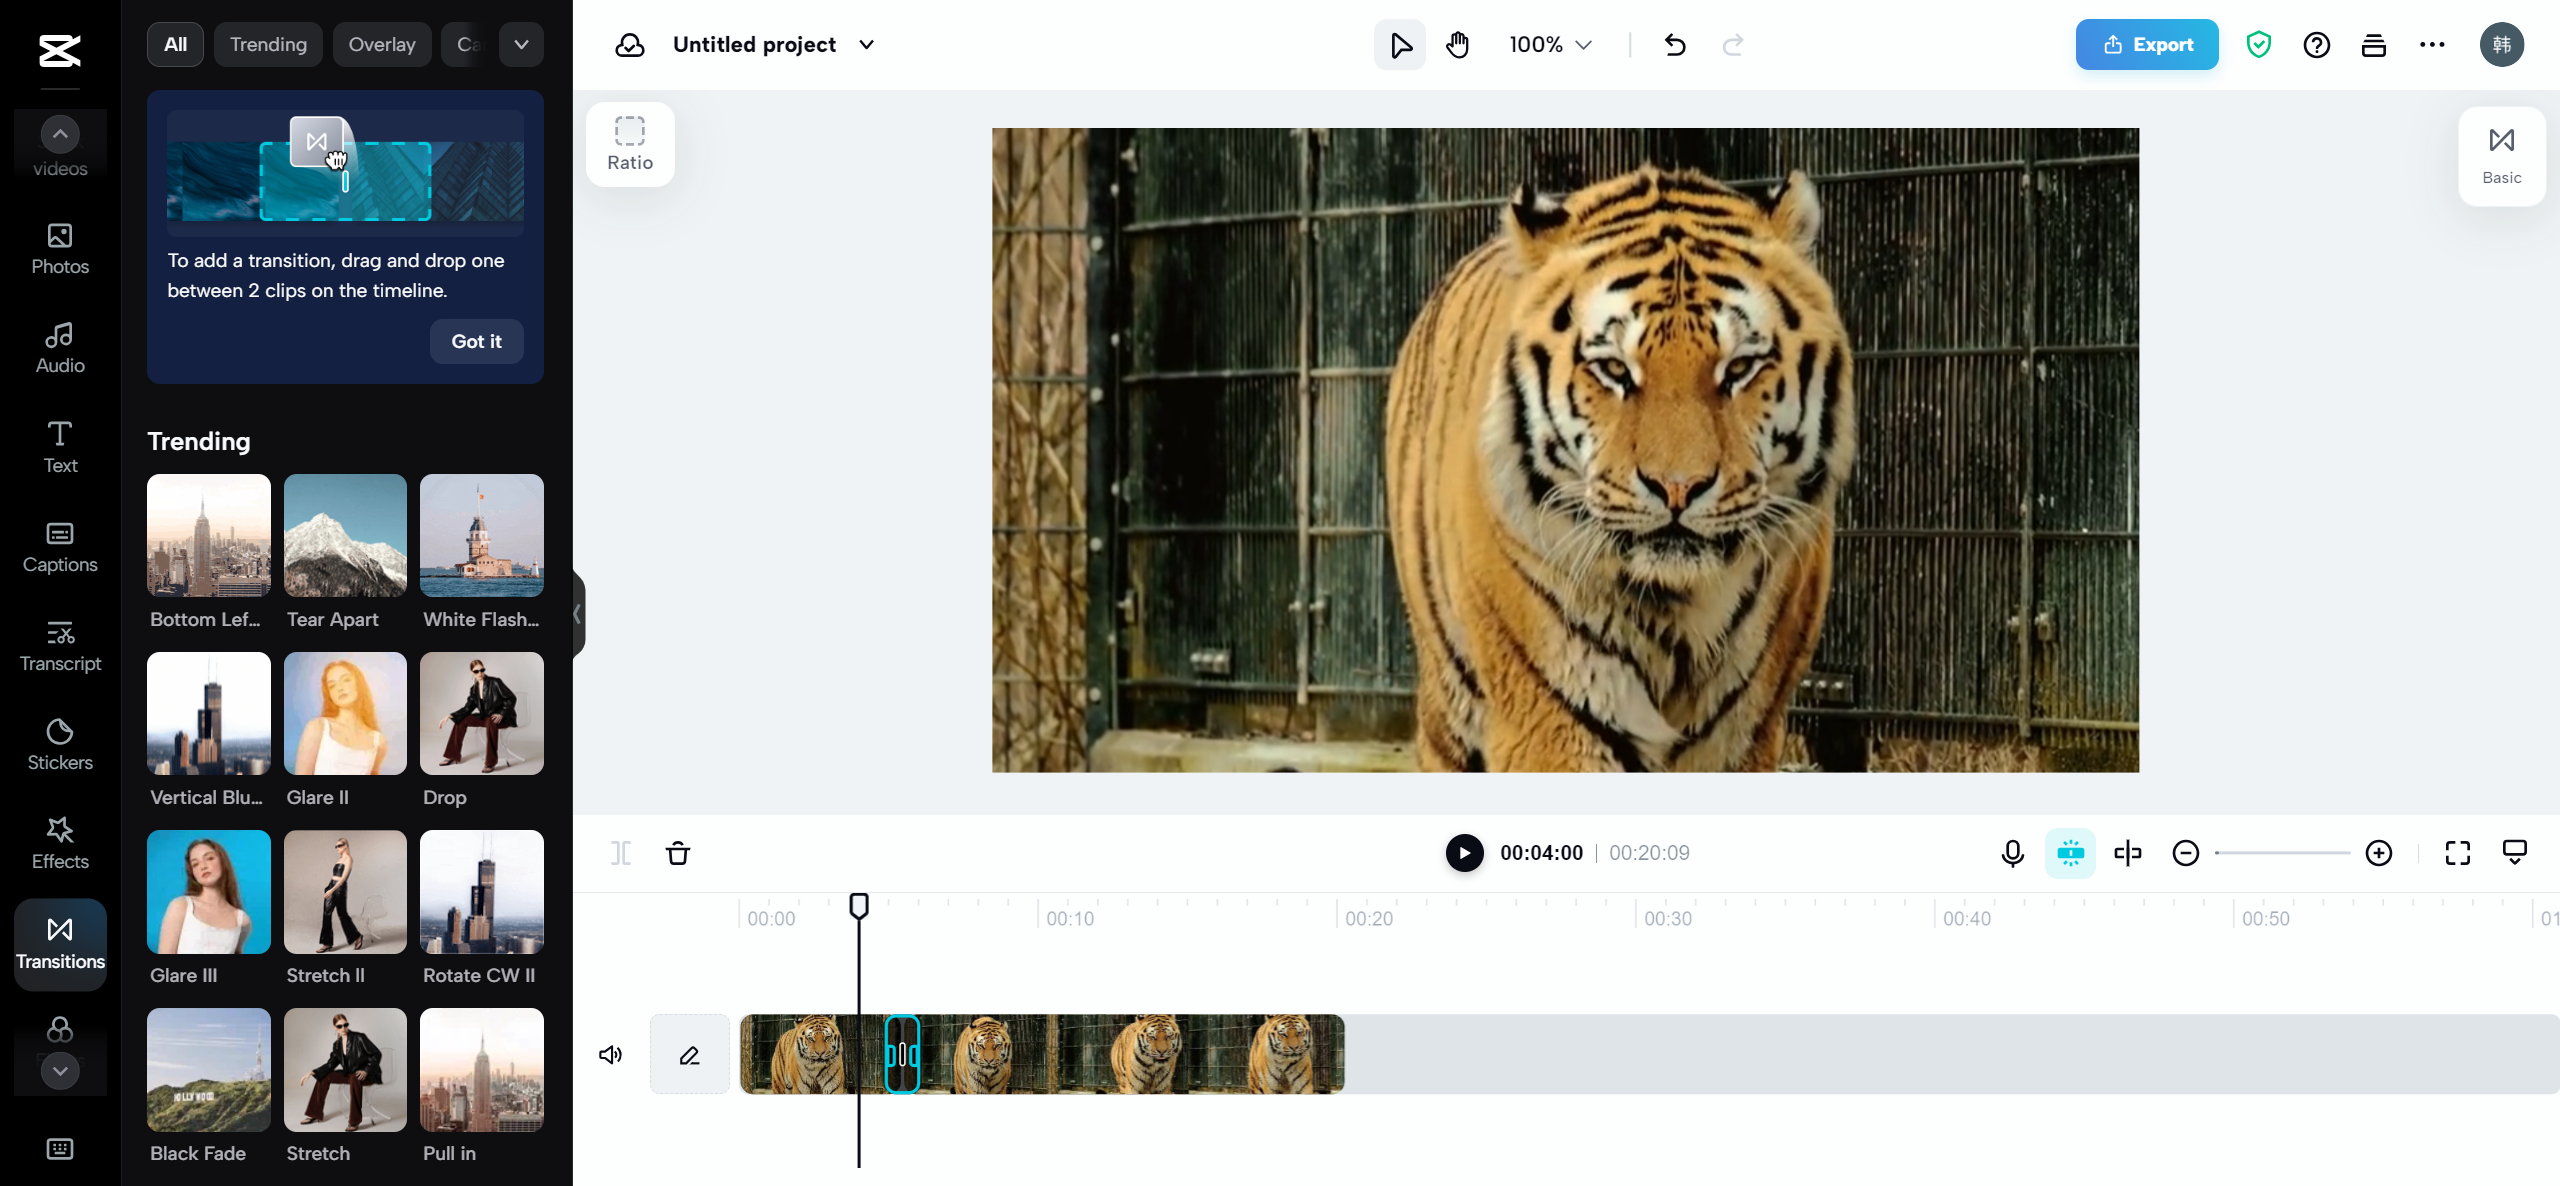Dismiss the tip with Got it
This screenshot has height=1186, width=2560.
476,341
